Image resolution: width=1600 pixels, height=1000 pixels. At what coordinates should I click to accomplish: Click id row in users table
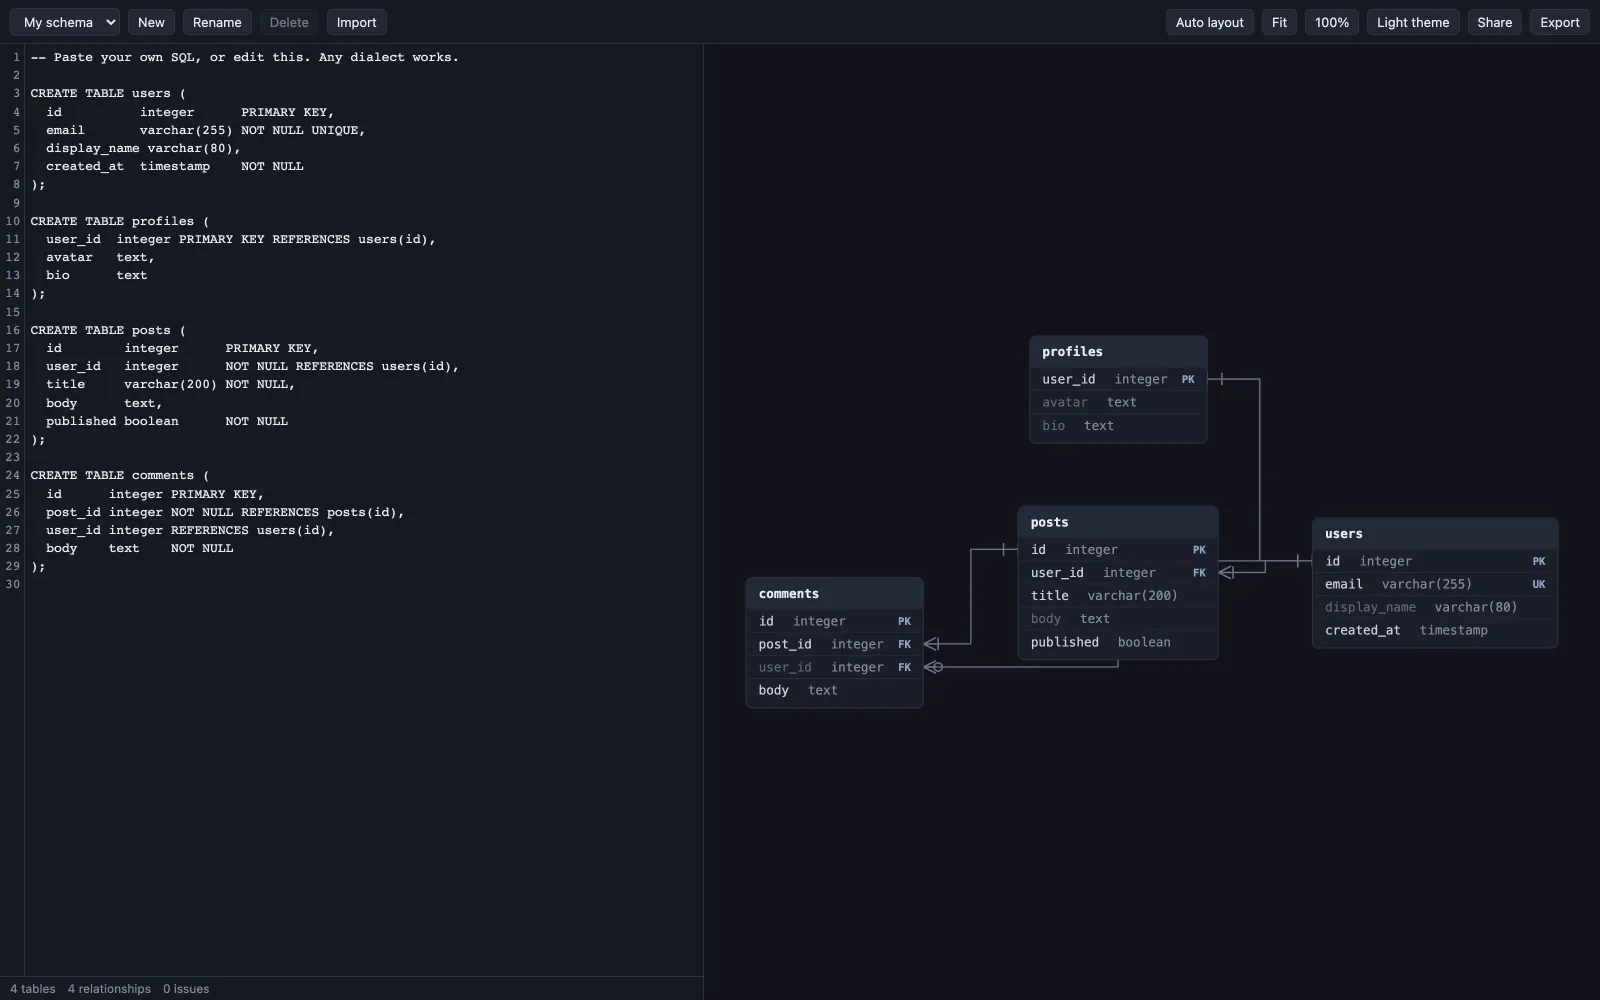(x=1435, y=561)
